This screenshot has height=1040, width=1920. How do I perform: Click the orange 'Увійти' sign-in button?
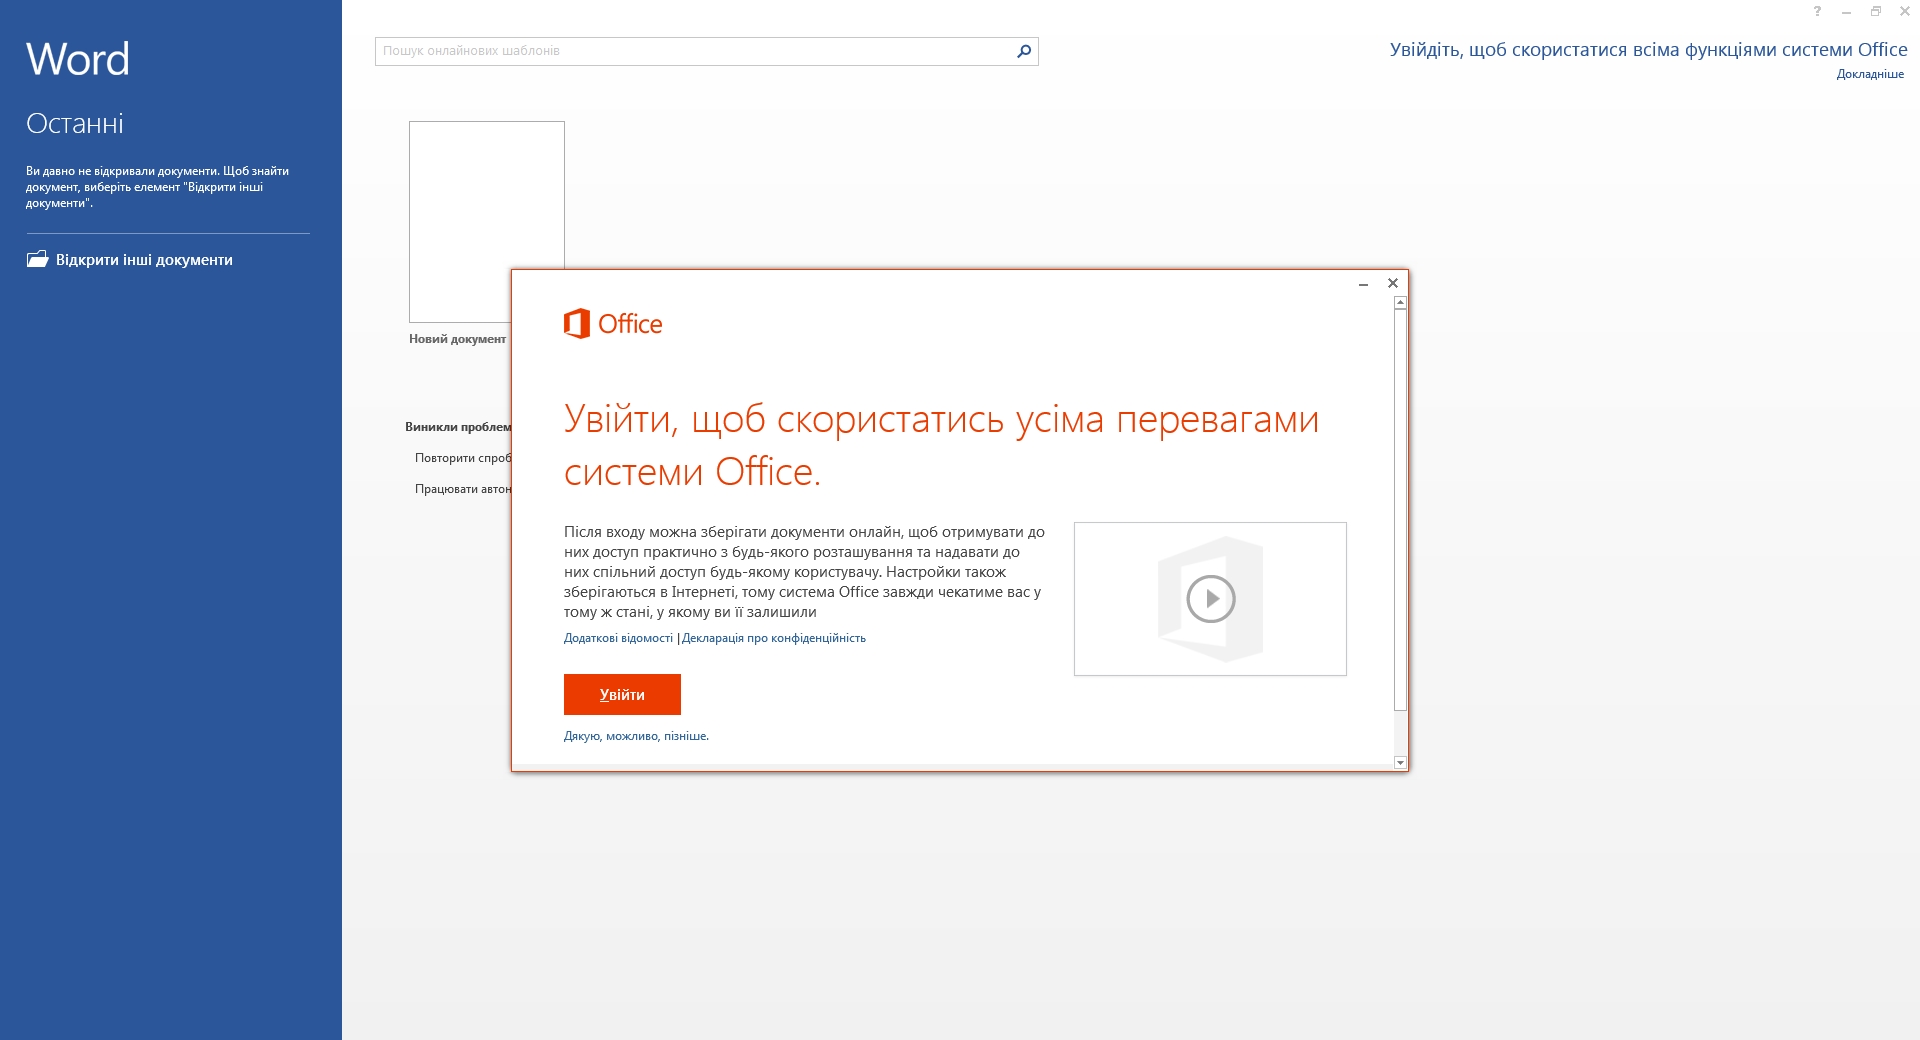pos(622,694)
